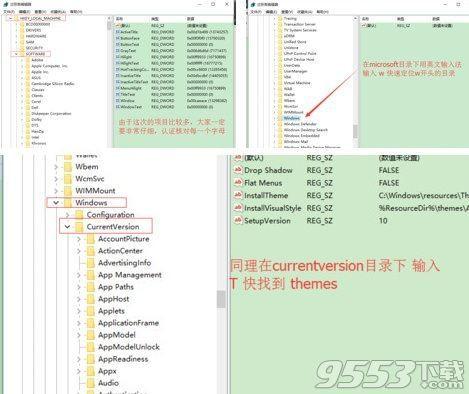Viewport: 469px width, 394px height.
Task: Click the registry tree vertical scrollbar thumb
Action: coord(221,299)
